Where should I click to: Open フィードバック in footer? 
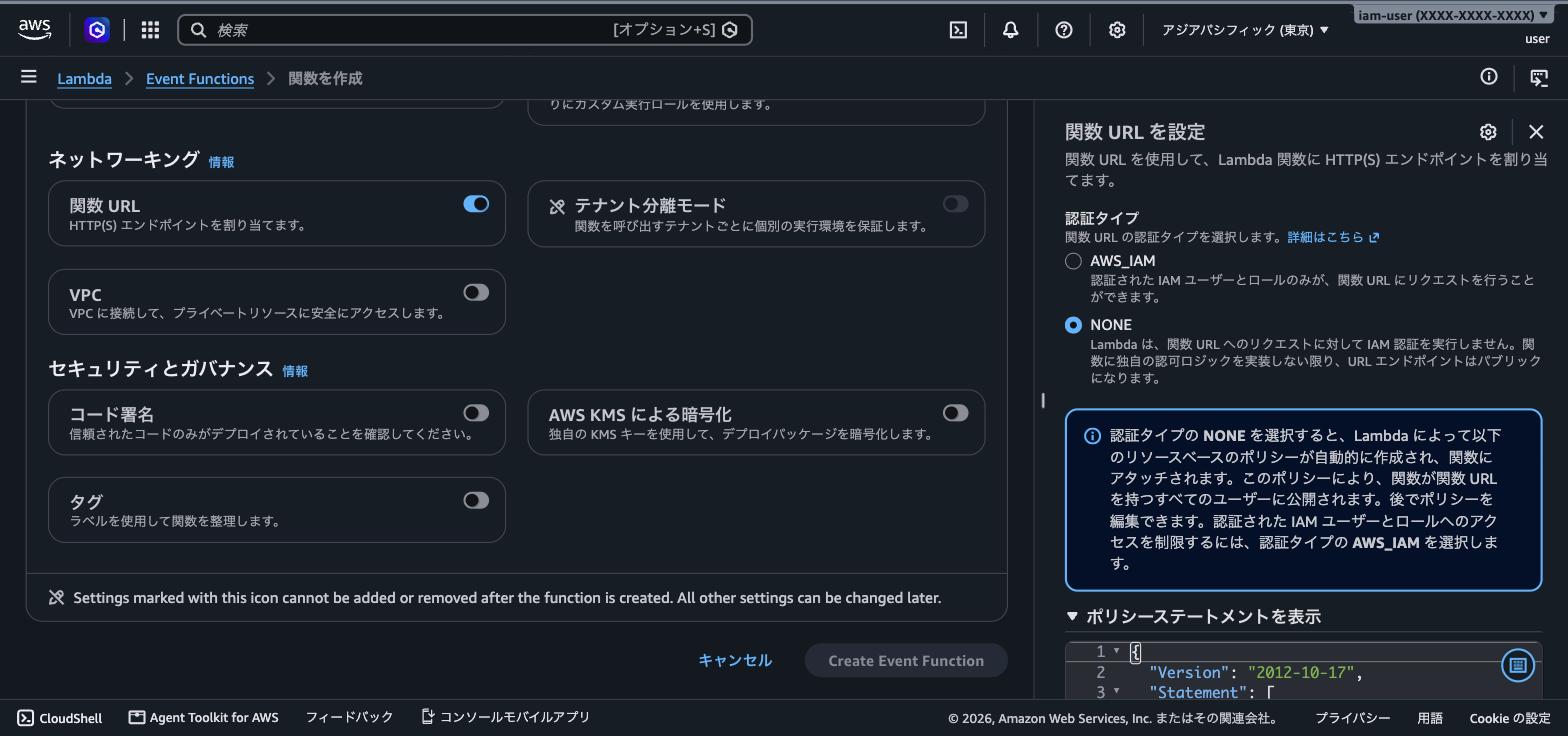point(349,717)
